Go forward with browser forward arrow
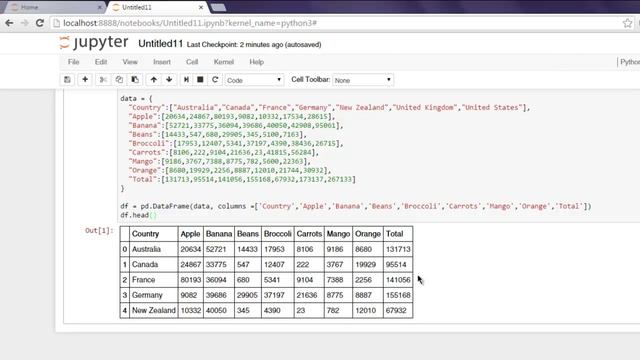The width and height of the screenshot is (640, 360). click(24, 23)
